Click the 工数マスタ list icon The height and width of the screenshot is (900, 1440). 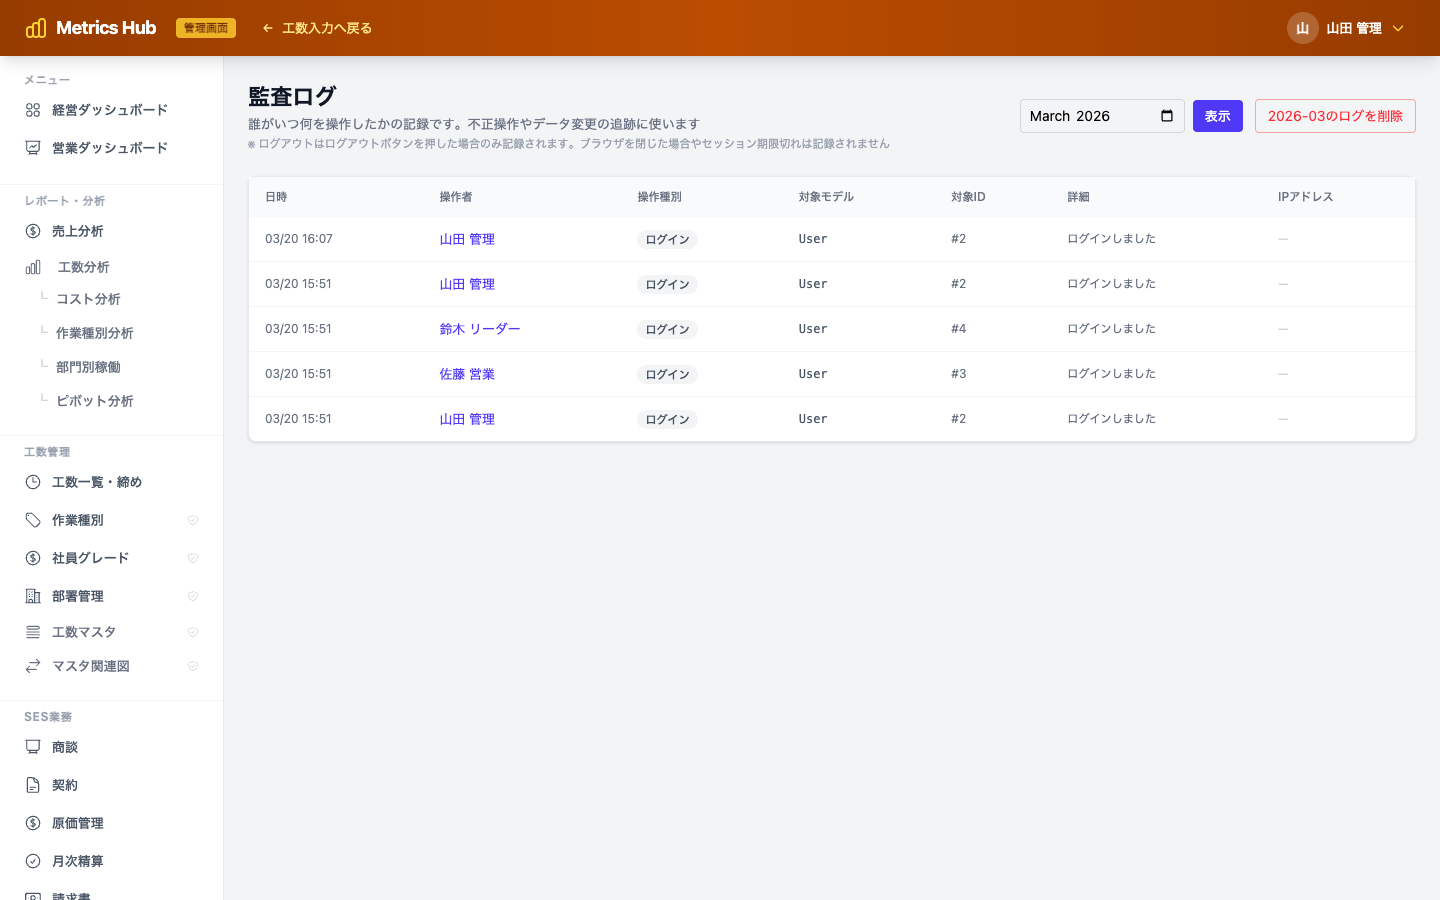pos(33,632)
